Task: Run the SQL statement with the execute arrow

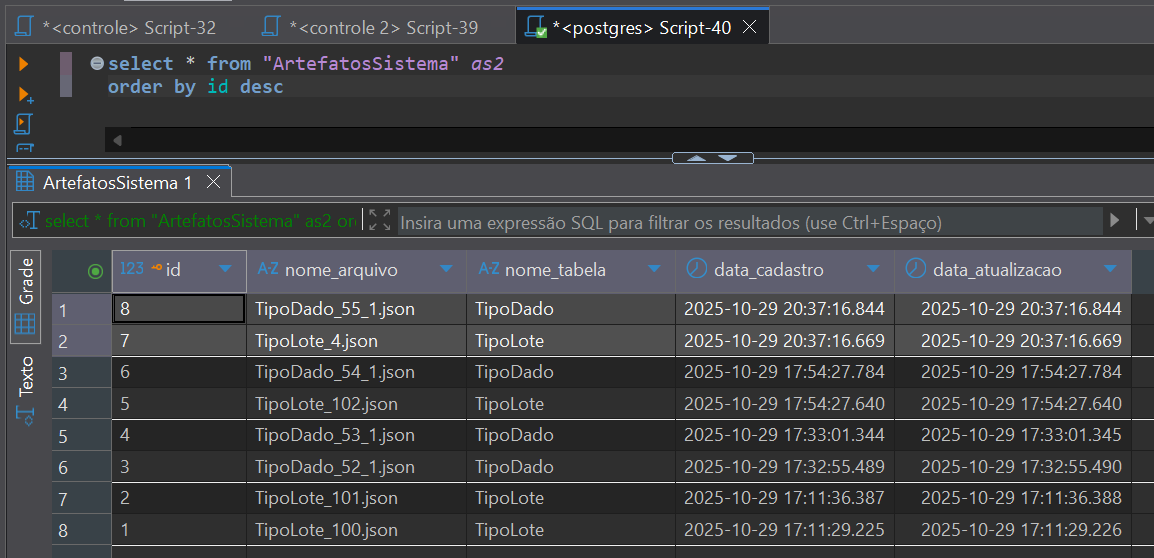Action: coord(24,64)
